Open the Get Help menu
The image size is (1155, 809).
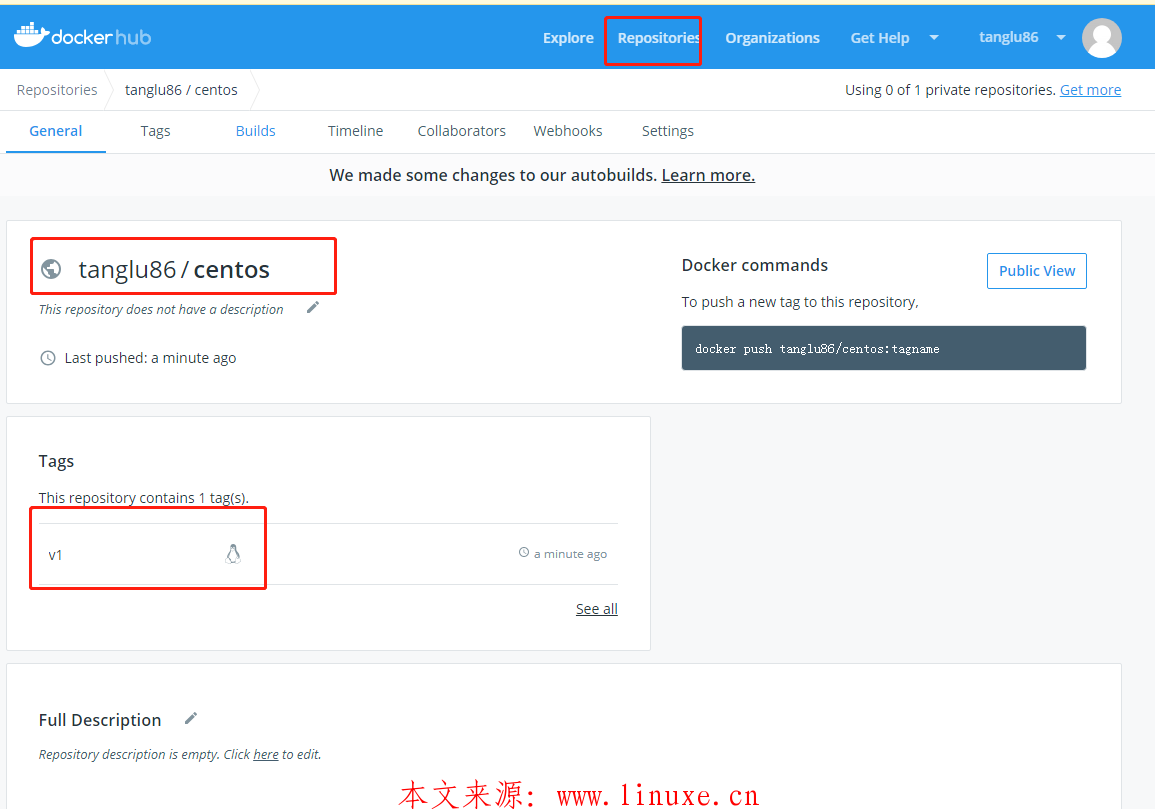[x=880, y=38]
